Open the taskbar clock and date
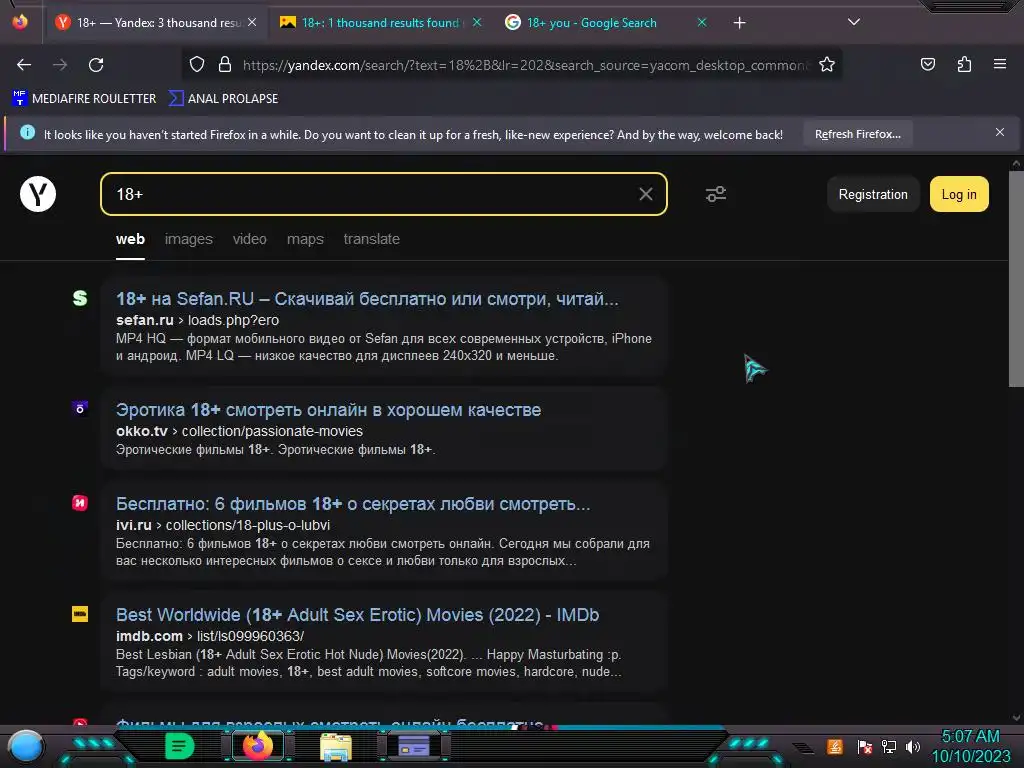The height and width of the screenshot is (768, 1024). [970, 746]
